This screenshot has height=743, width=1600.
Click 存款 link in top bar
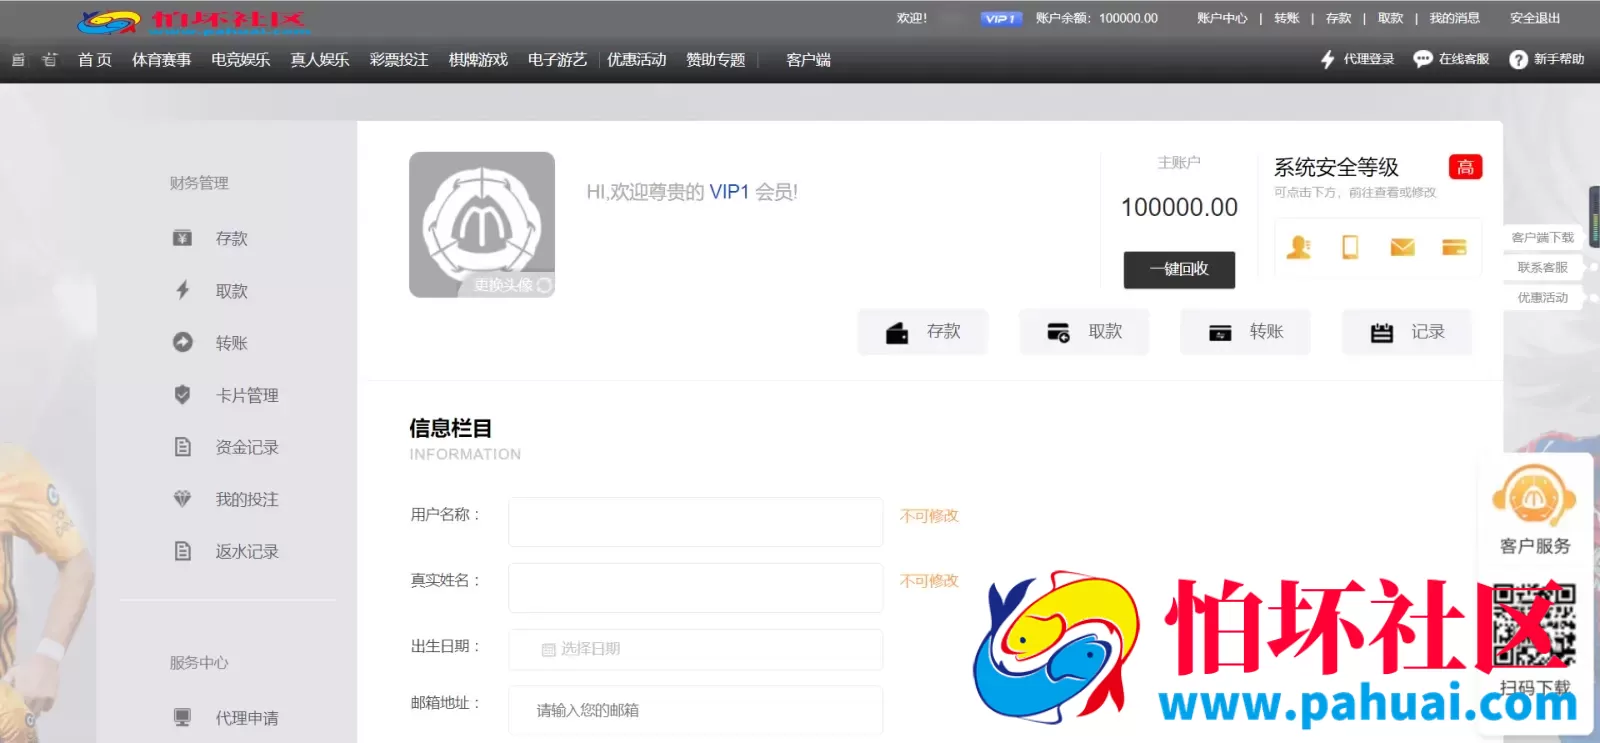click(1338, 18)
